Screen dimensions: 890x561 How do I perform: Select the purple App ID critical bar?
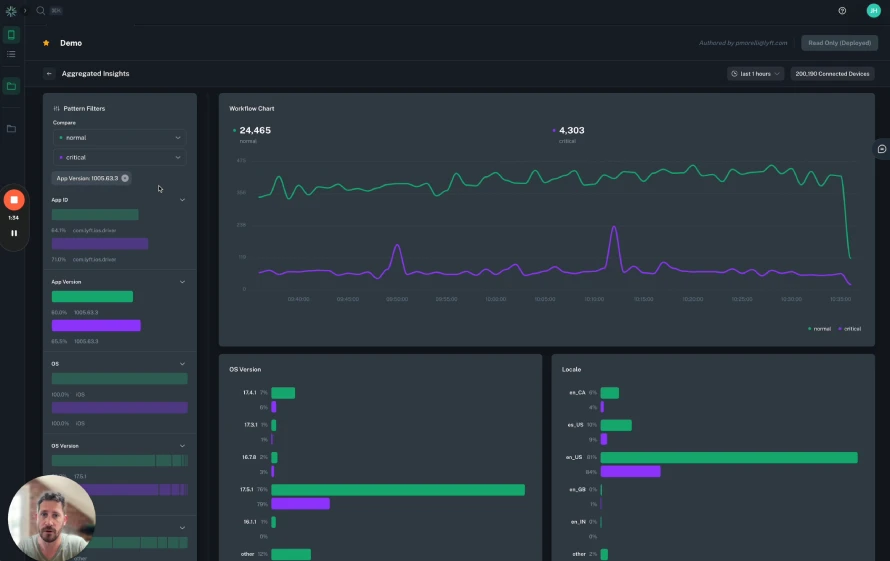coord(100,244)
